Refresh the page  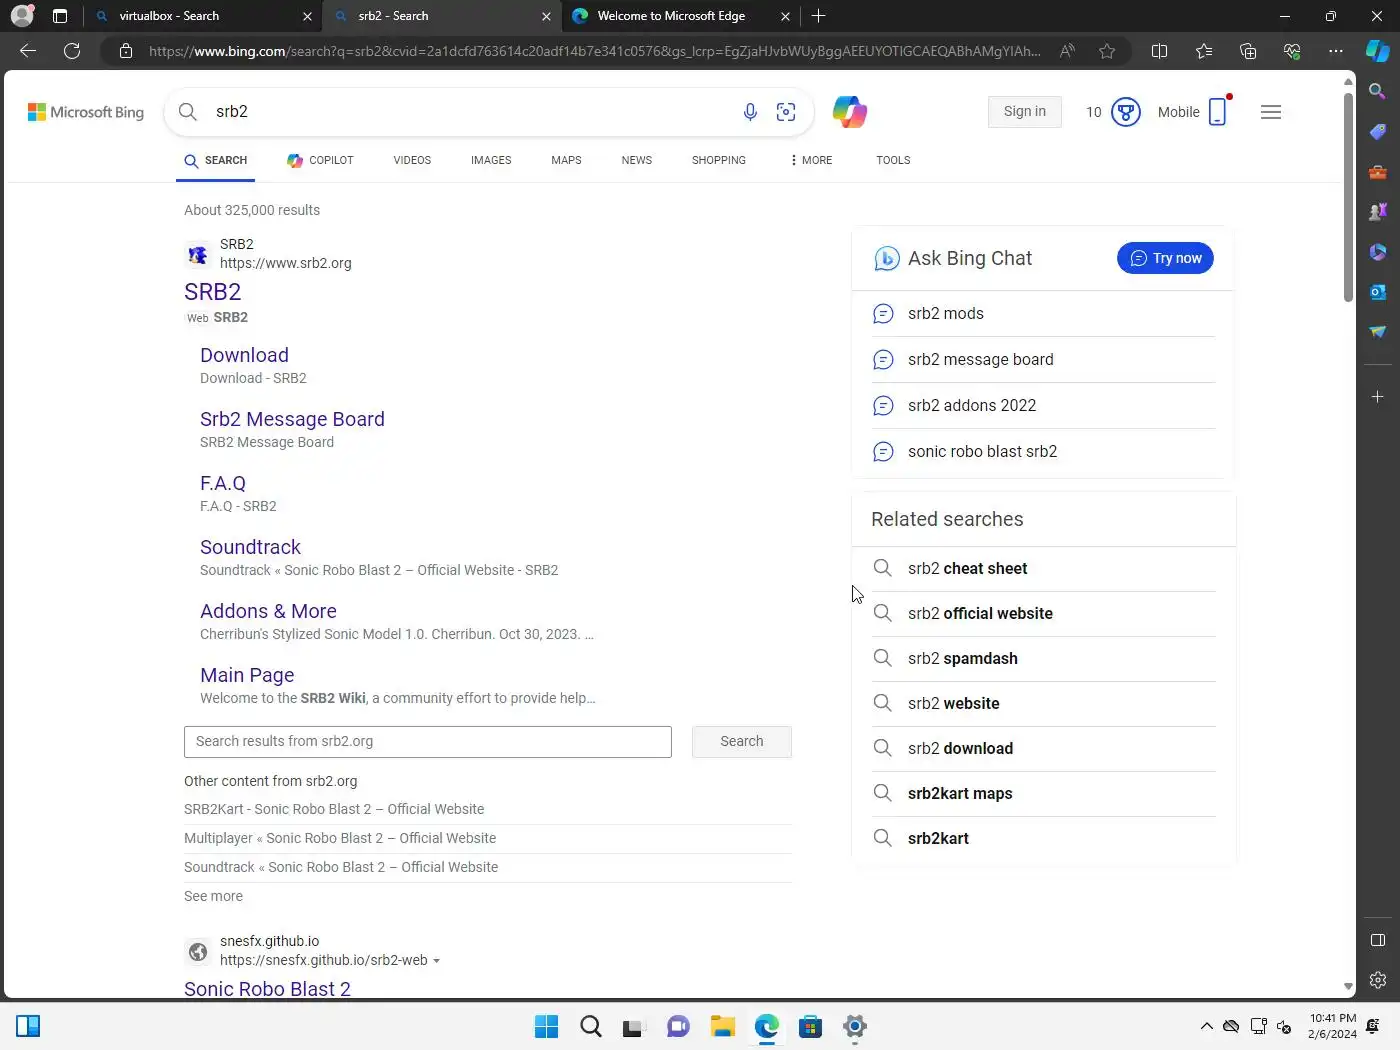(72, 51)
